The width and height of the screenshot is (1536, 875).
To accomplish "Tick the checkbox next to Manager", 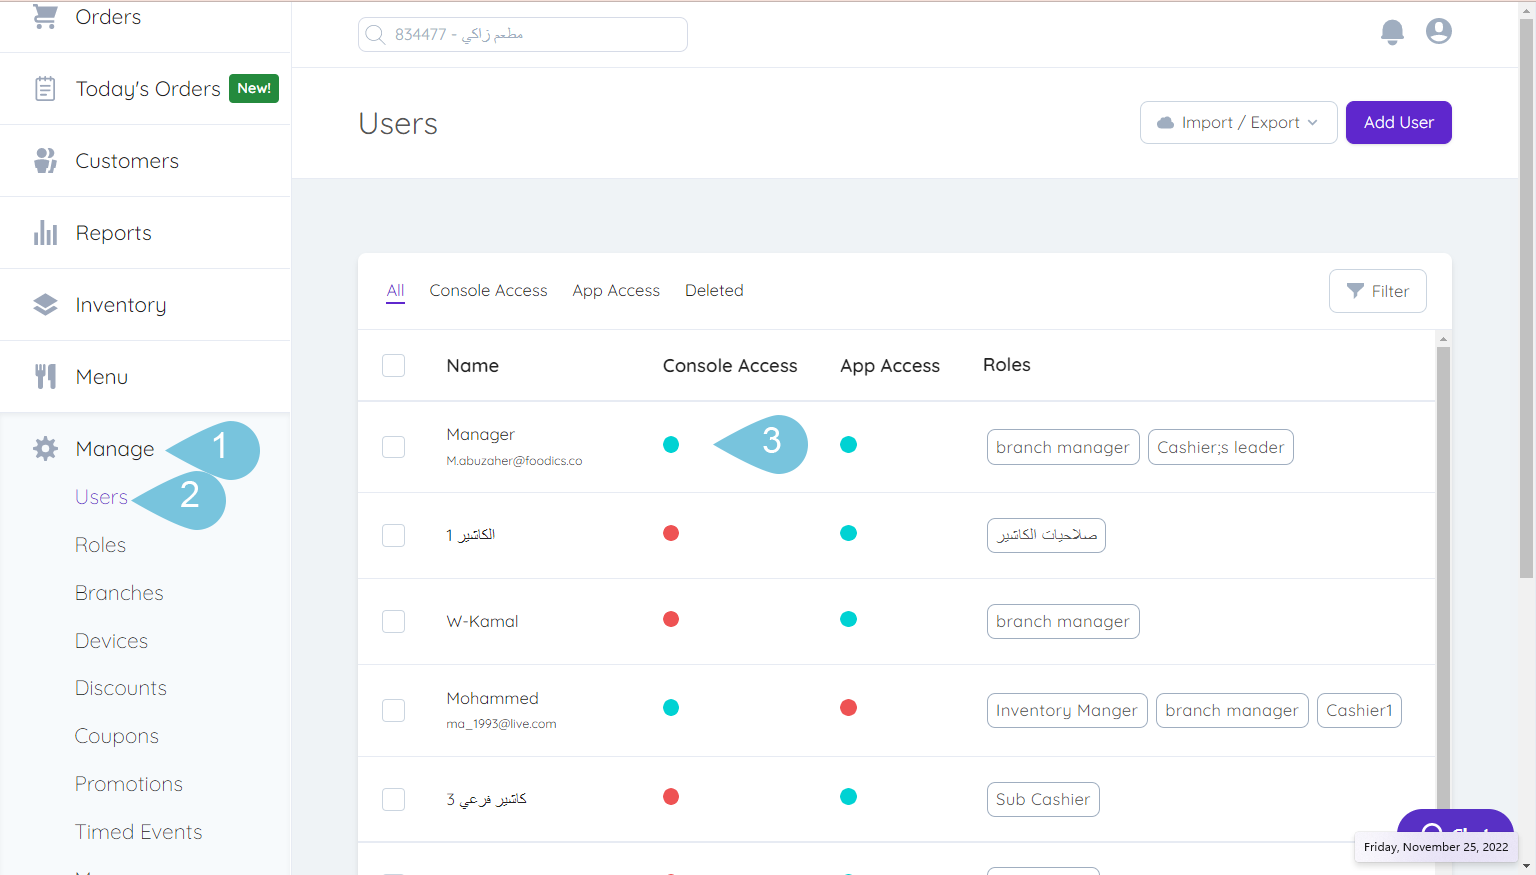I will [x=393, y=447].
